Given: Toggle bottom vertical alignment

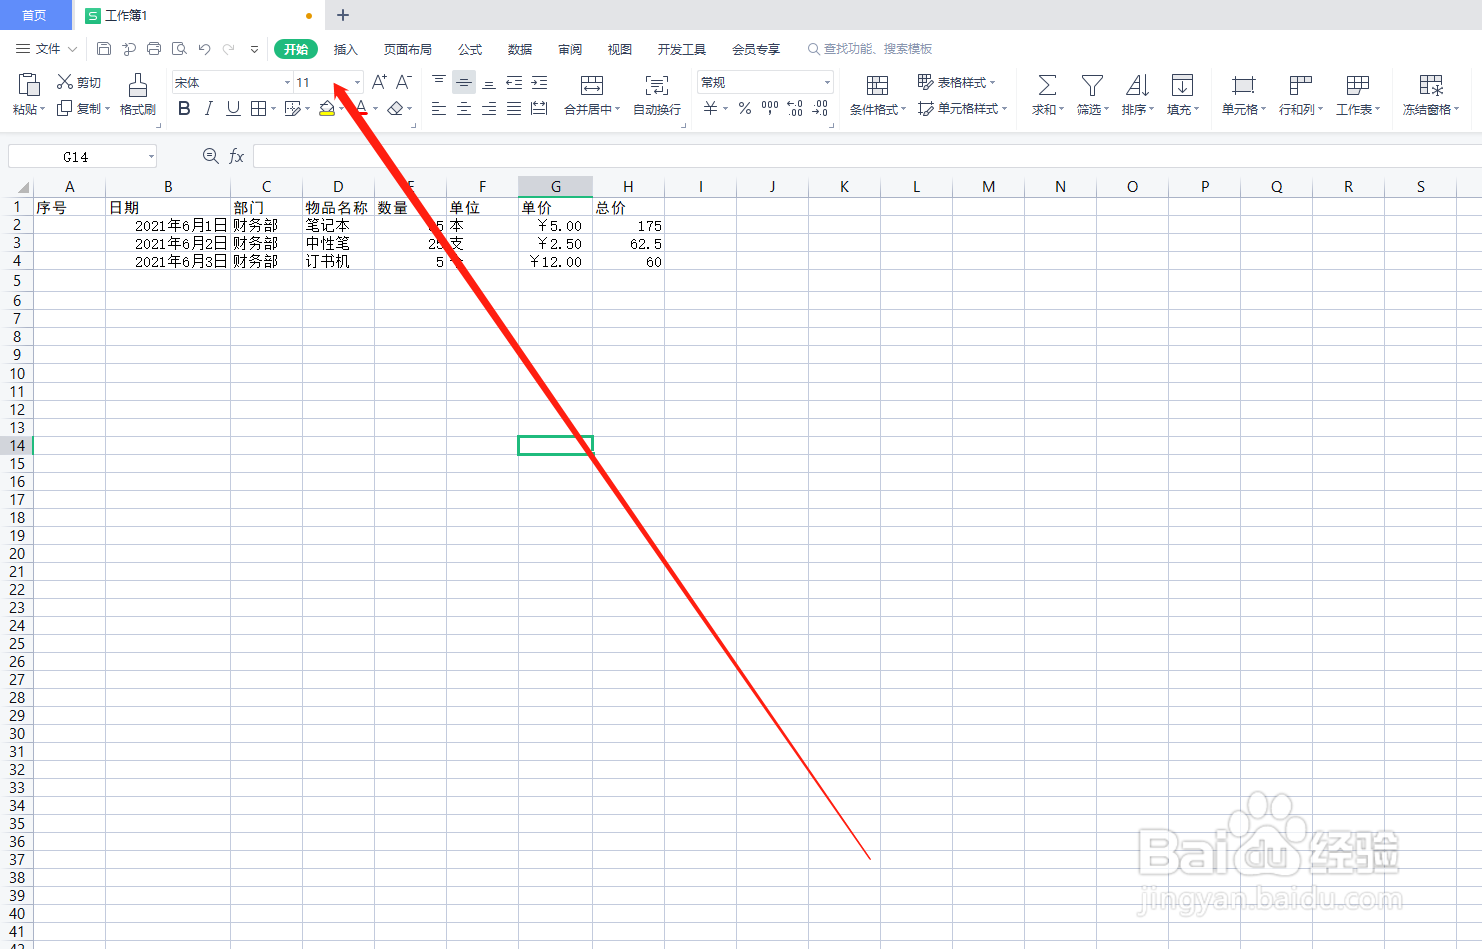Looking at the screenshot, I should point(489,82).
